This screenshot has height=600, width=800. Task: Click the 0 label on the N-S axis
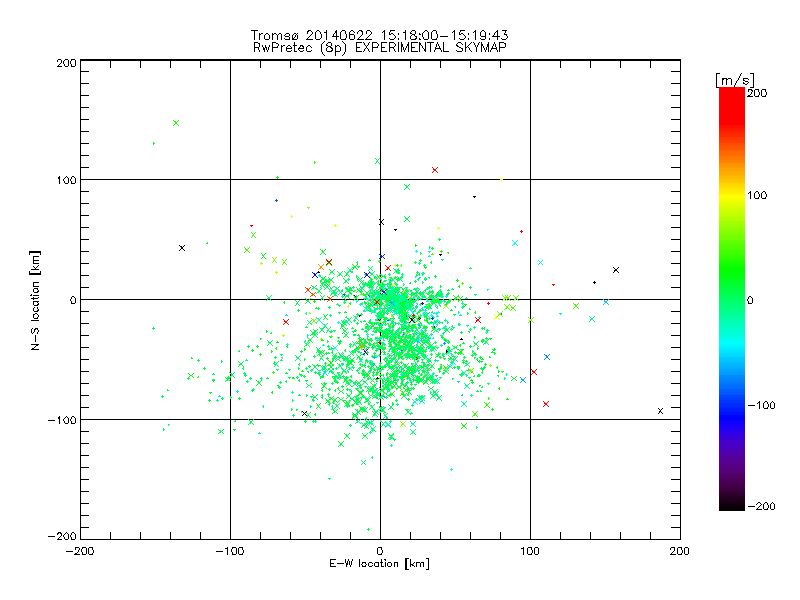(73, 300)
